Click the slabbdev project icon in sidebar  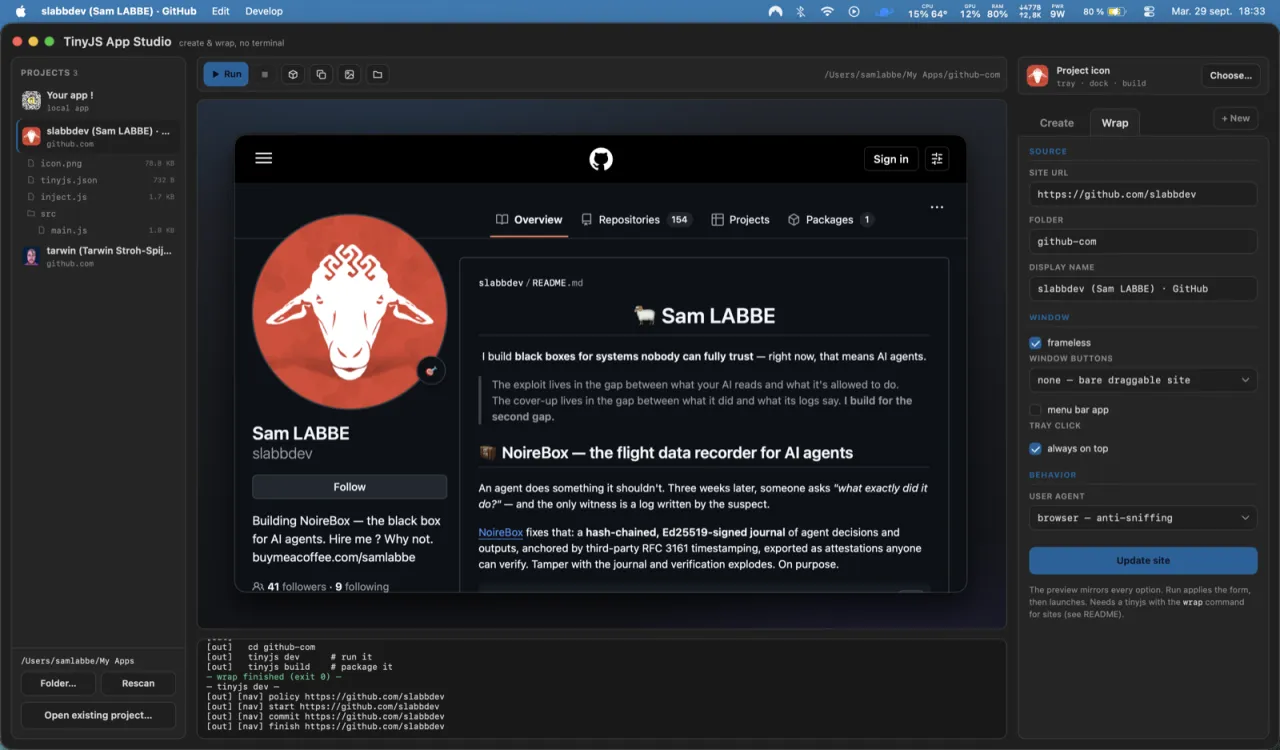point(32,136)
